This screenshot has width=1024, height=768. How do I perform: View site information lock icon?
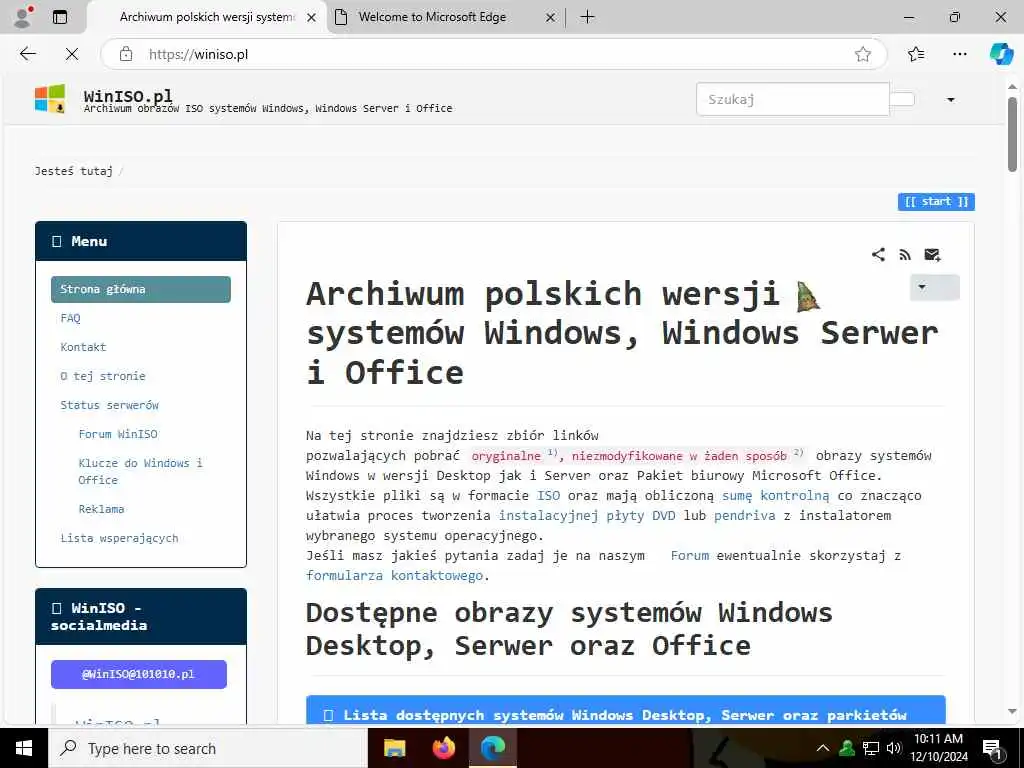126,54
